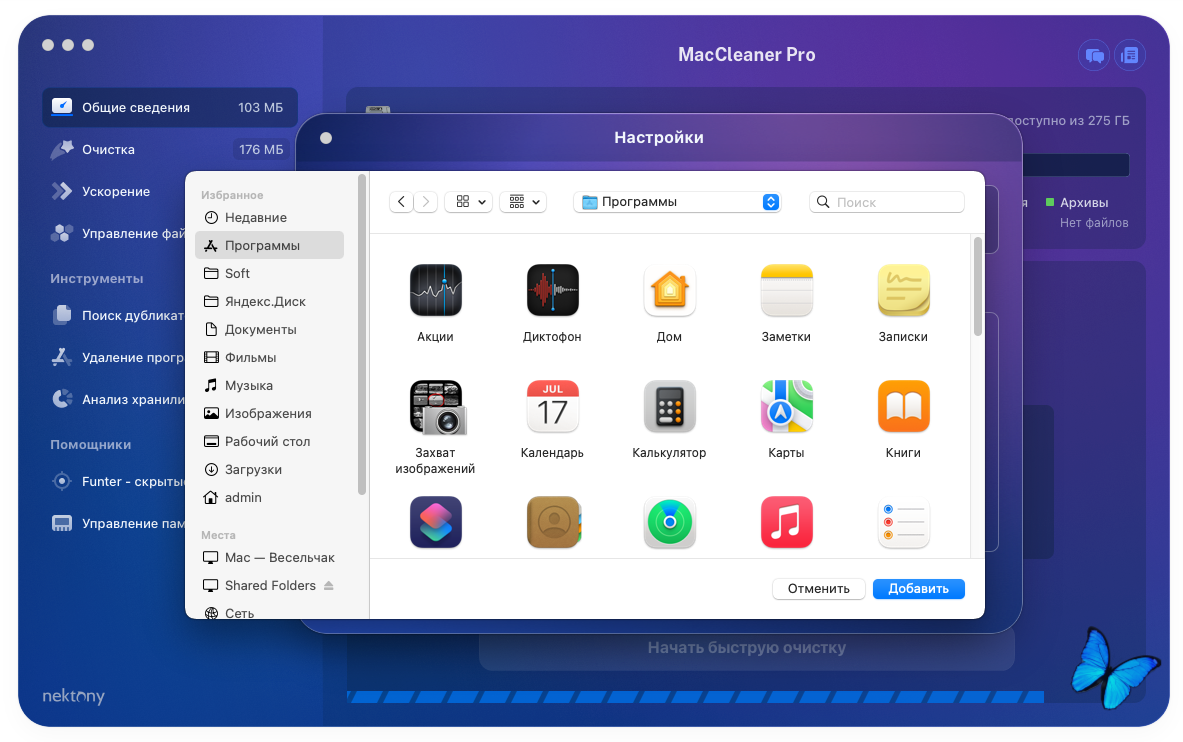Open Очистка section in MacCleaner sidebar
The image size is (1183, 742).
click(x=170, y=149)
